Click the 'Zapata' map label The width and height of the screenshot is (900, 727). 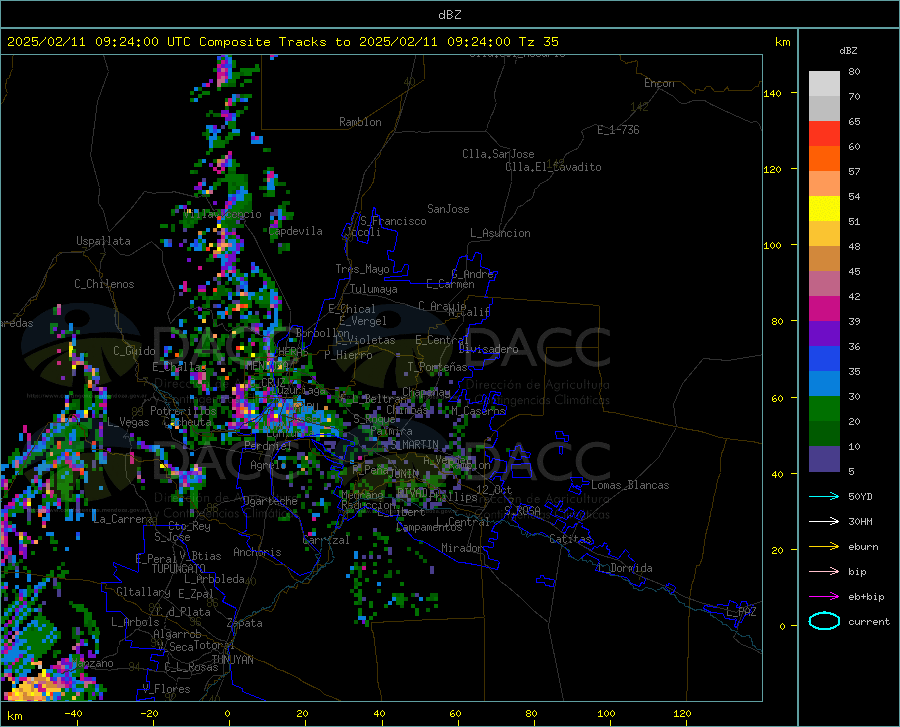tap(245, 623)
